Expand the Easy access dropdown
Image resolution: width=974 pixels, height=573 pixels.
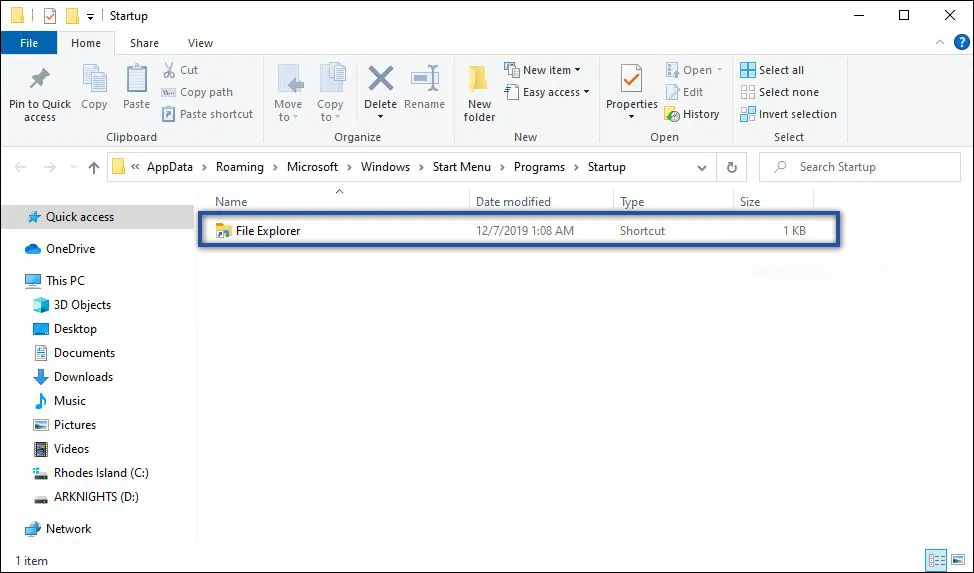point(586,92)
